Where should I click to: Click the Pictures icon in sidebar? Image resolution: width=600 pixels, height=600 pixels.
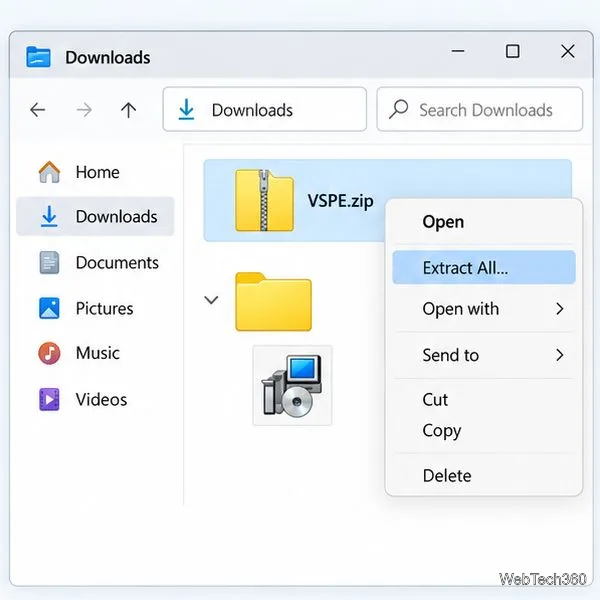tap(49, 308)
